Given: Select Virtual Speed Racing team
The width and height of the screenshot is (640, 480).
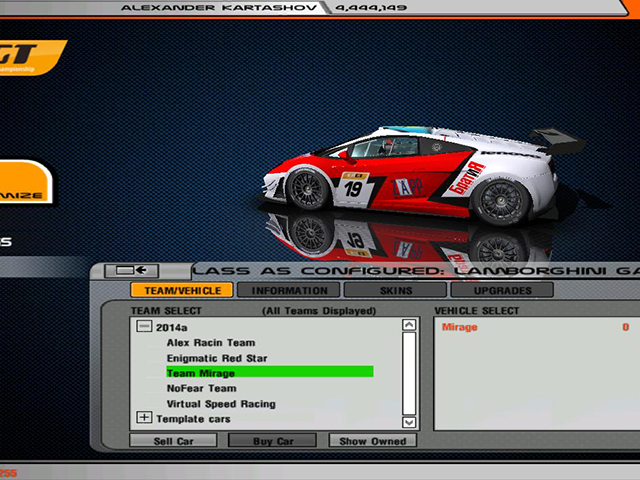Looking at the screenshot, I should point(221,404).
